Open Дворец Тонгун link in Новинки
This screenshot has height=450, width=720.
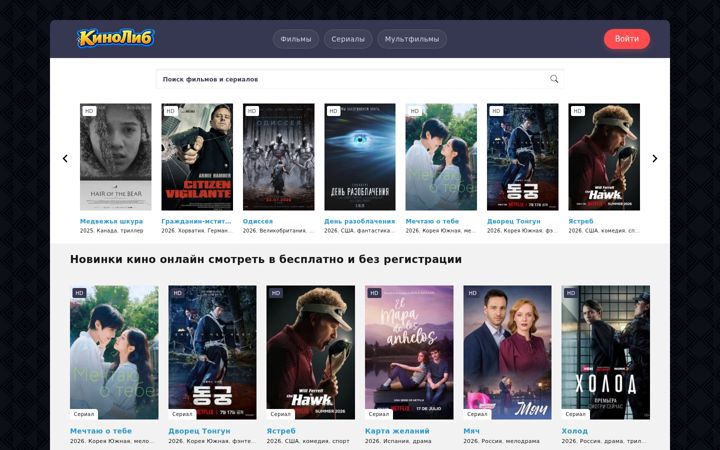pos(199,431)
